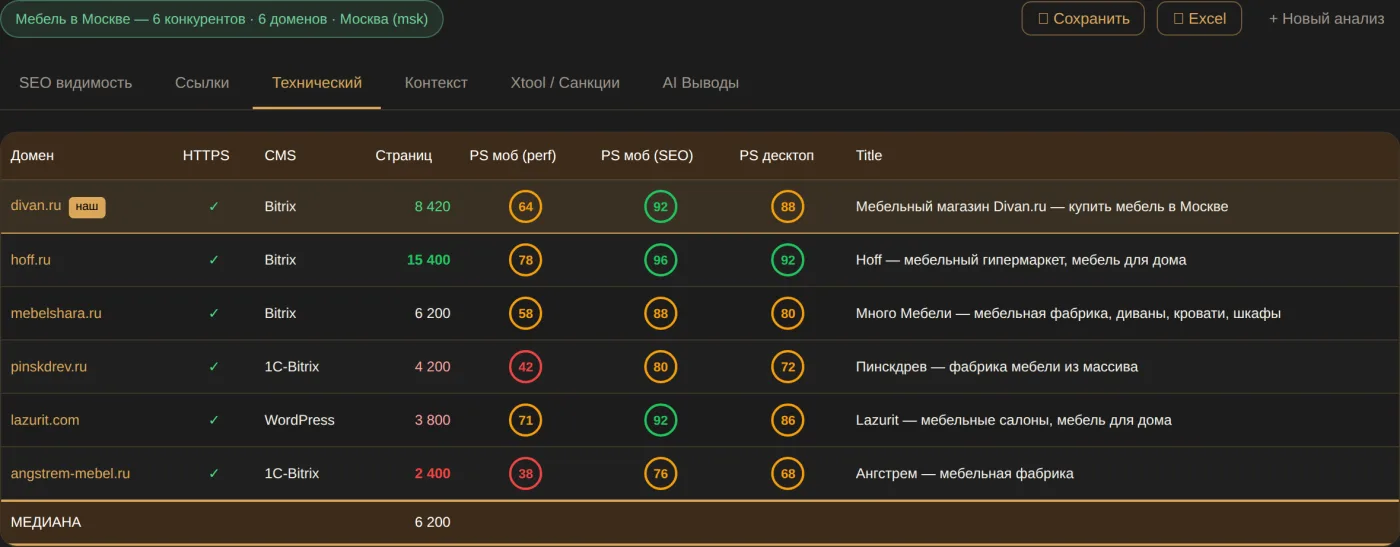Click the desktop score 86 for lazurit.com

[x=788, y=420]
